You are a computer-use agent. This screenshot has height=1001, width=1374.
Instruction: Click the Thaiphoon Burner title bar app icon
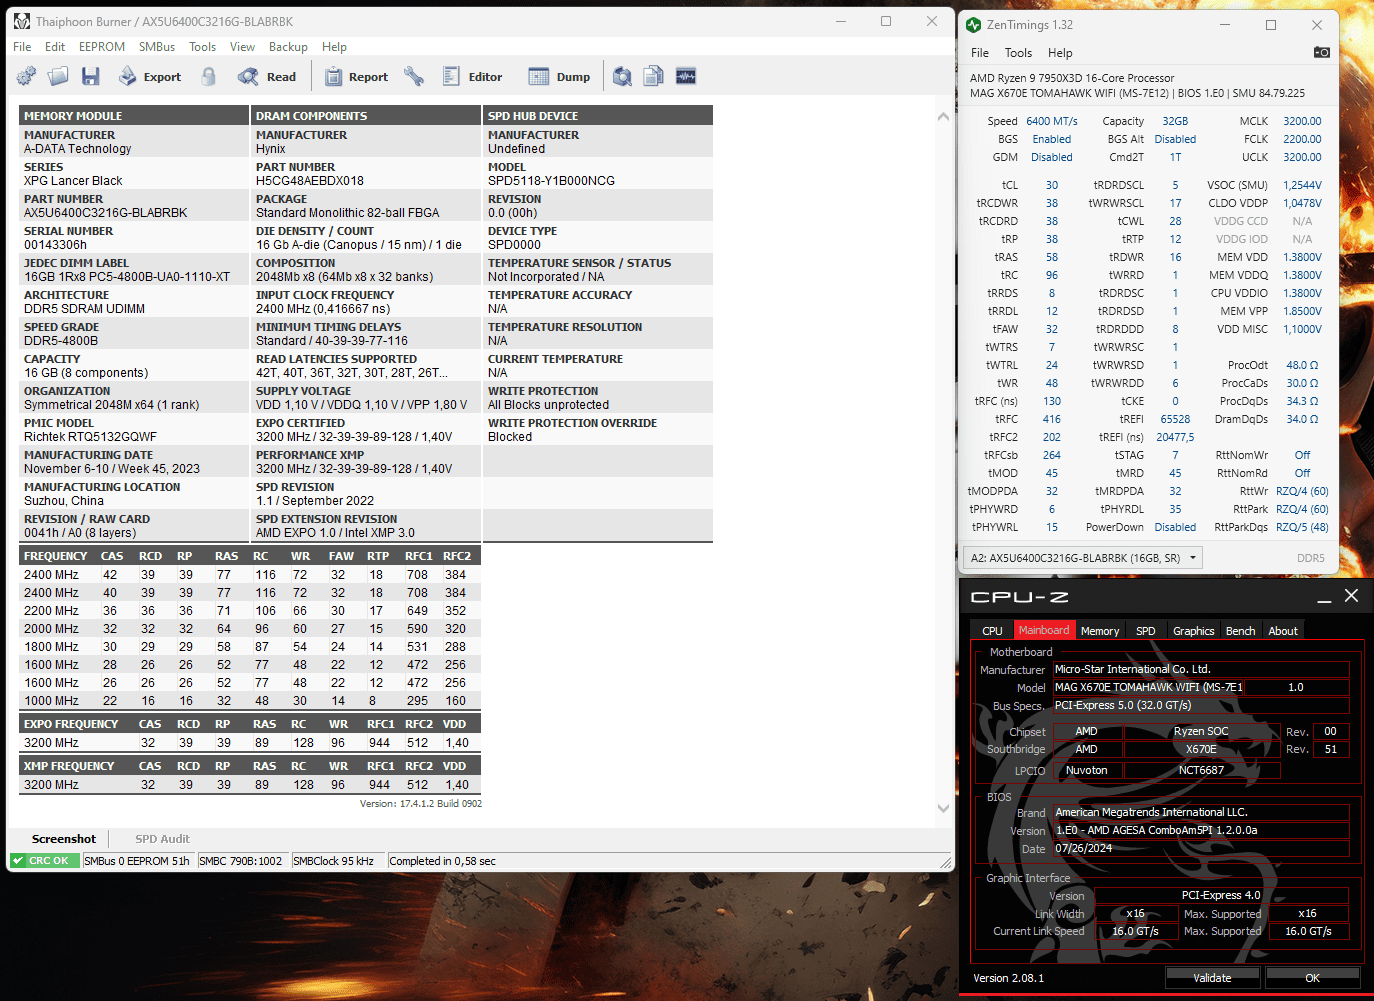point(22,21)
